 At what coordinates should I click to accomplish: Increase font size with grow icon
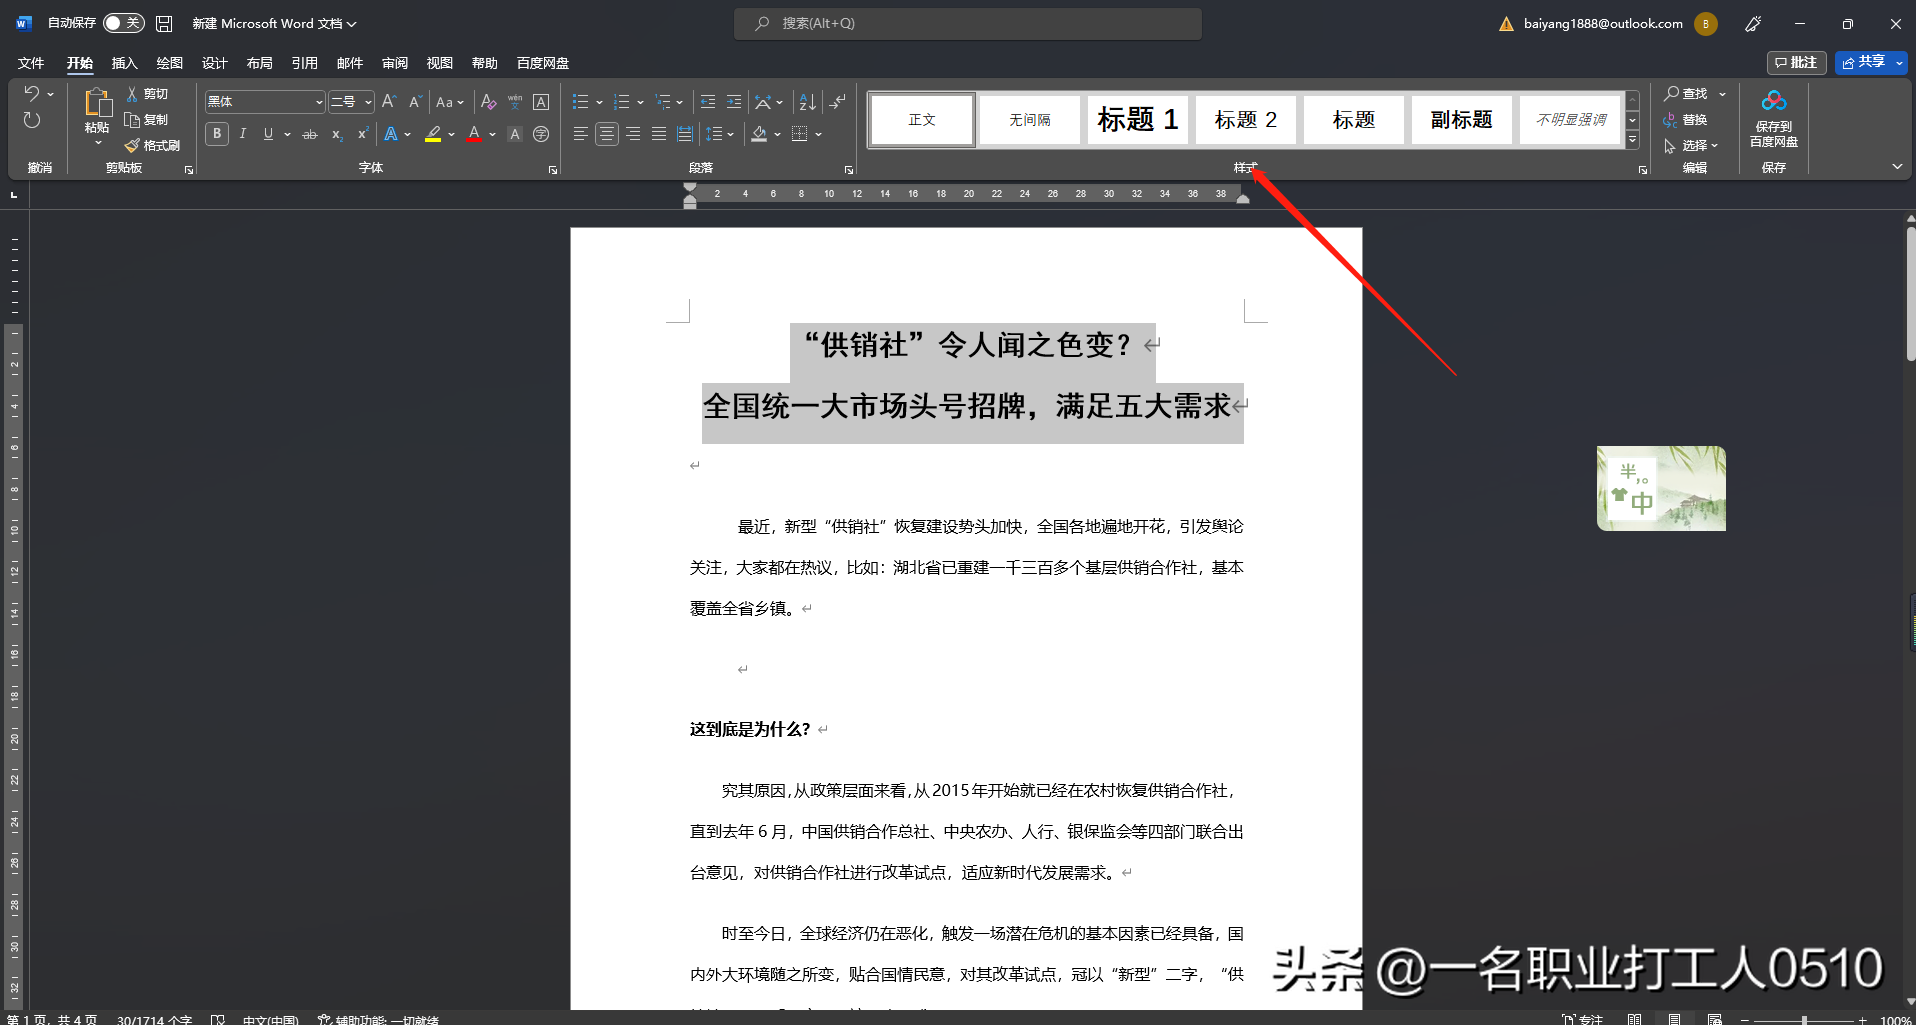coord(390,102)
